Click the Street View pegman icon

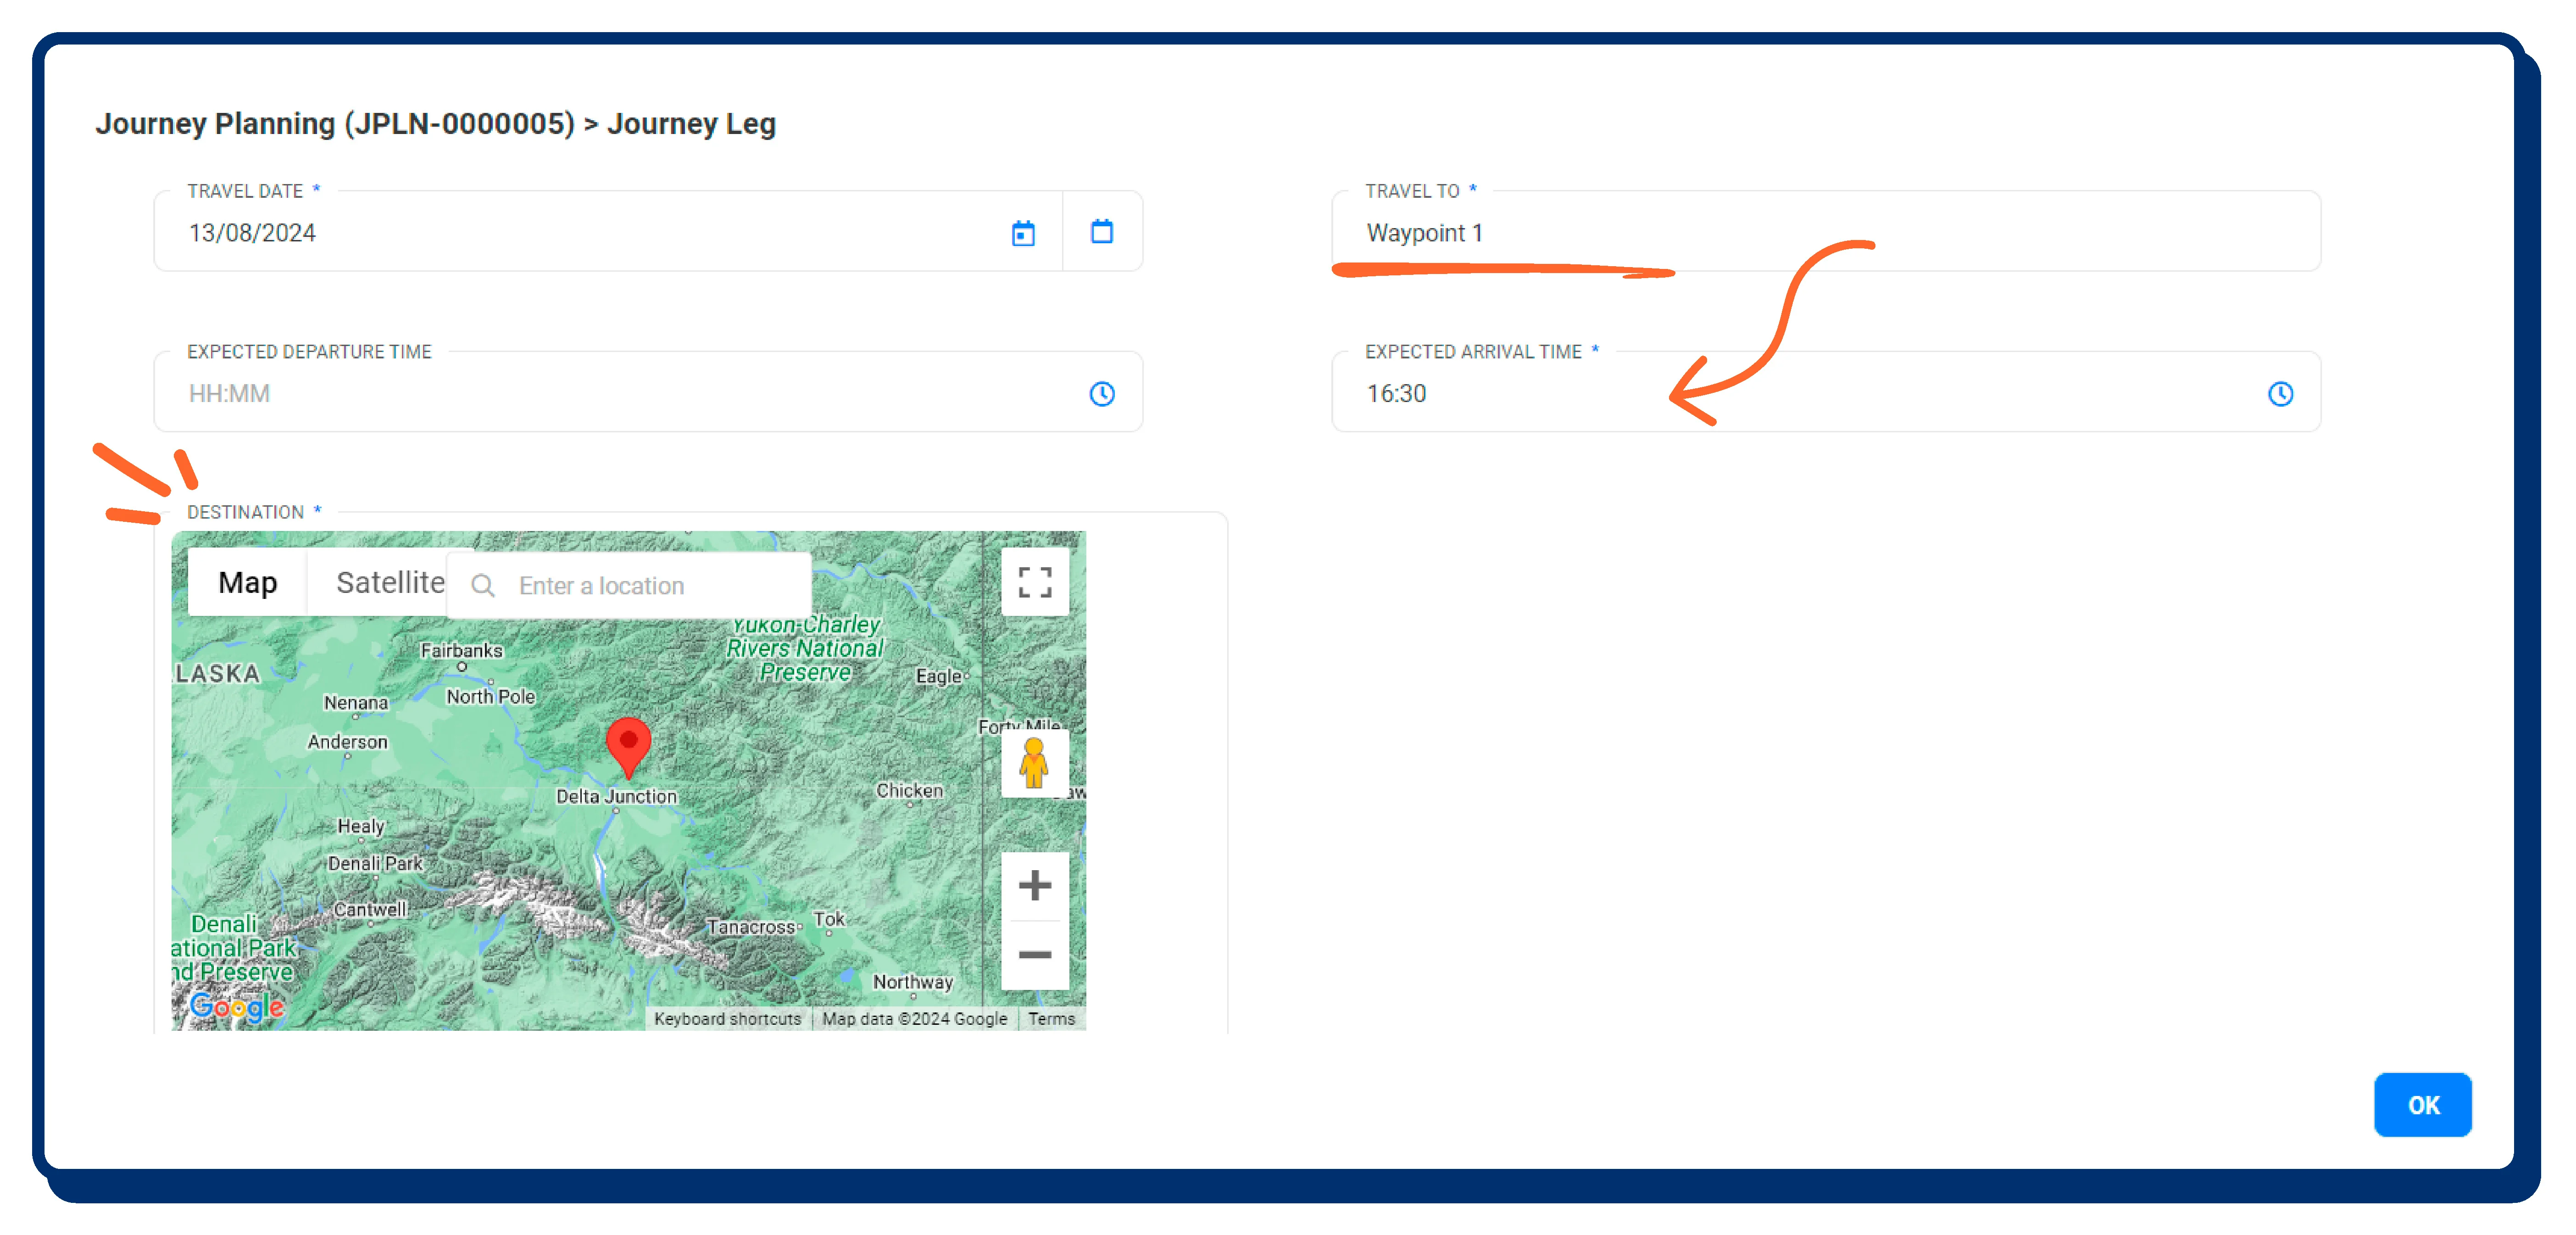(1034, 764)
